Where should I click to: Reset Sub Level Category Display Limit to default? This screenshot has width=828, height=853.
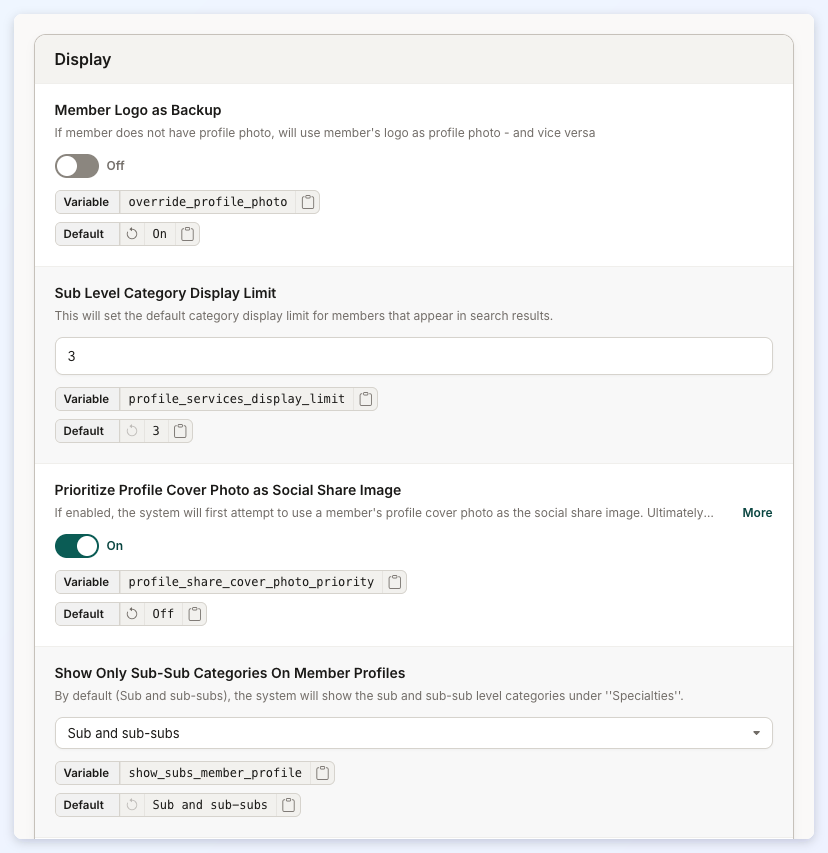click(132, 431)
